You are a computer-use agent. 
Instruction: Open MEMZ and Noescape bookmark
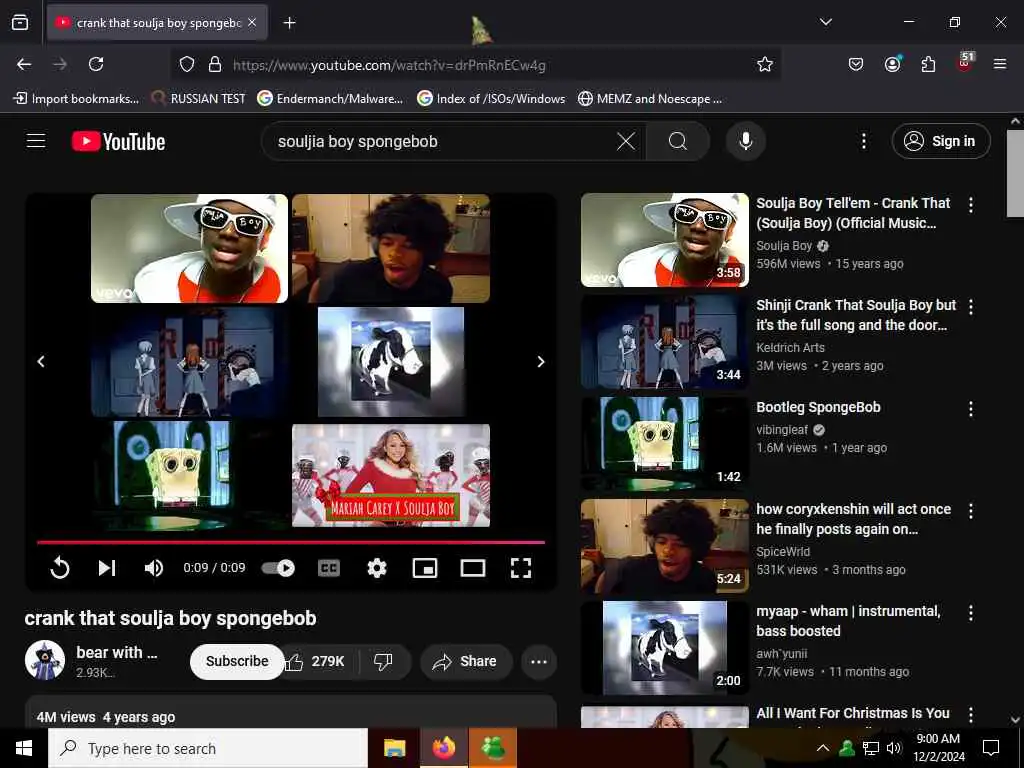tap(650, 99)
